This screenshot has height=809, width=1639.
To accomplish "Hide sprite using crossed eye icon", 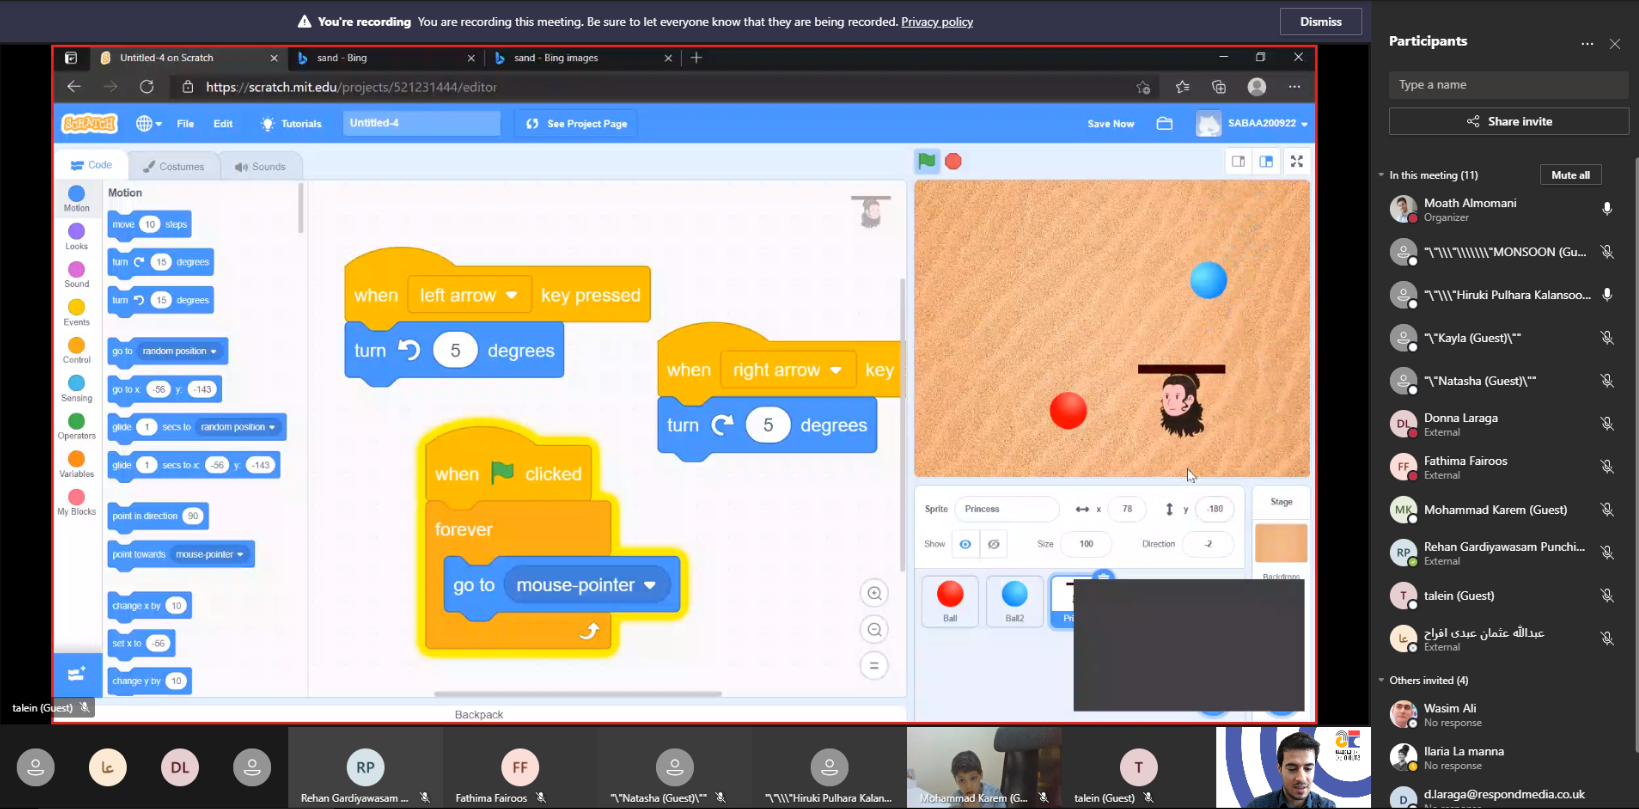I will [993, 544].
